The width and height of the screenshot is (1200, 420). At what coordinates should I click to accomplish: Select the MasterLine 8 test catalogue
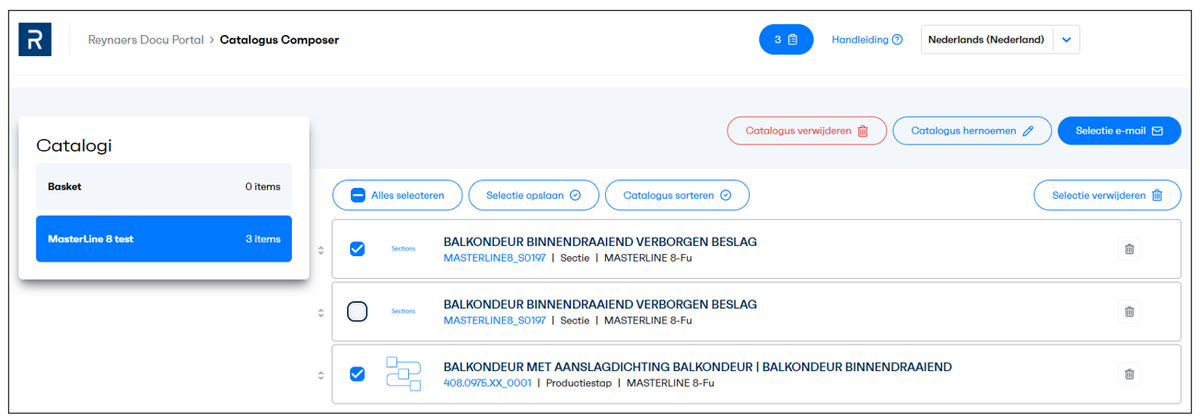click(164, 239)
